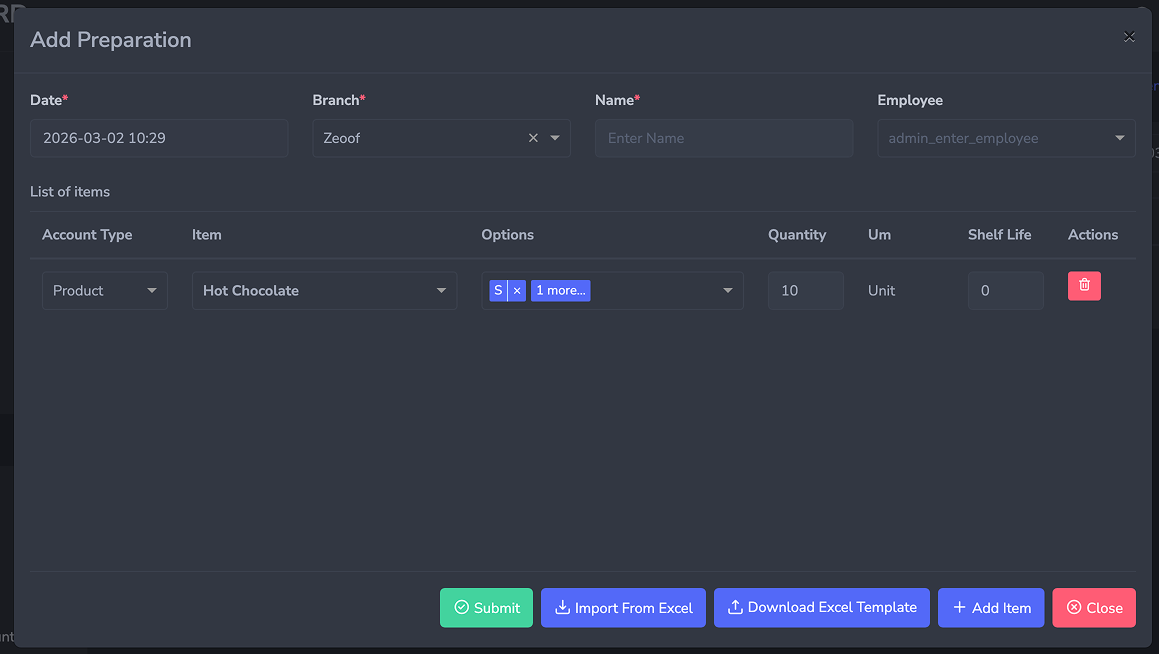Open the Employee dropdown
Viewport: 1159px width, 654px height.
(x=1006, y=138)
